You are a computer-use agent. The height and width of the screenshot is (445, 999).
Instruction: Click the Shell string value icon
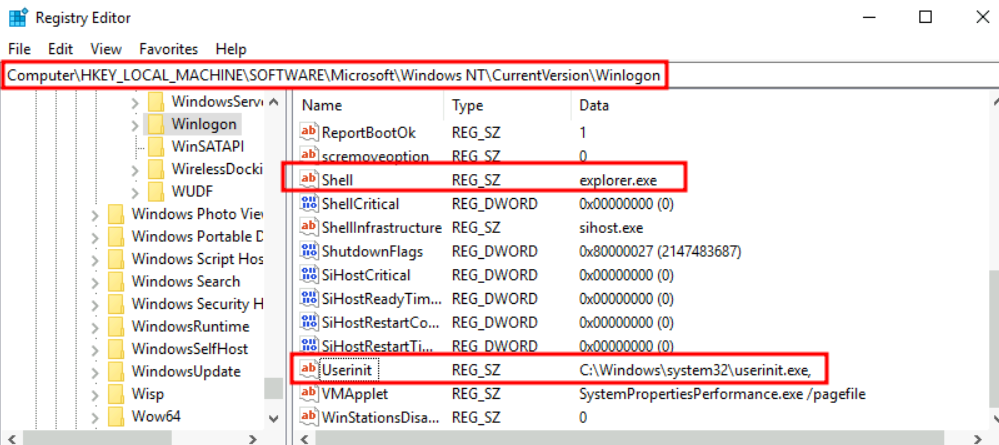309,180
